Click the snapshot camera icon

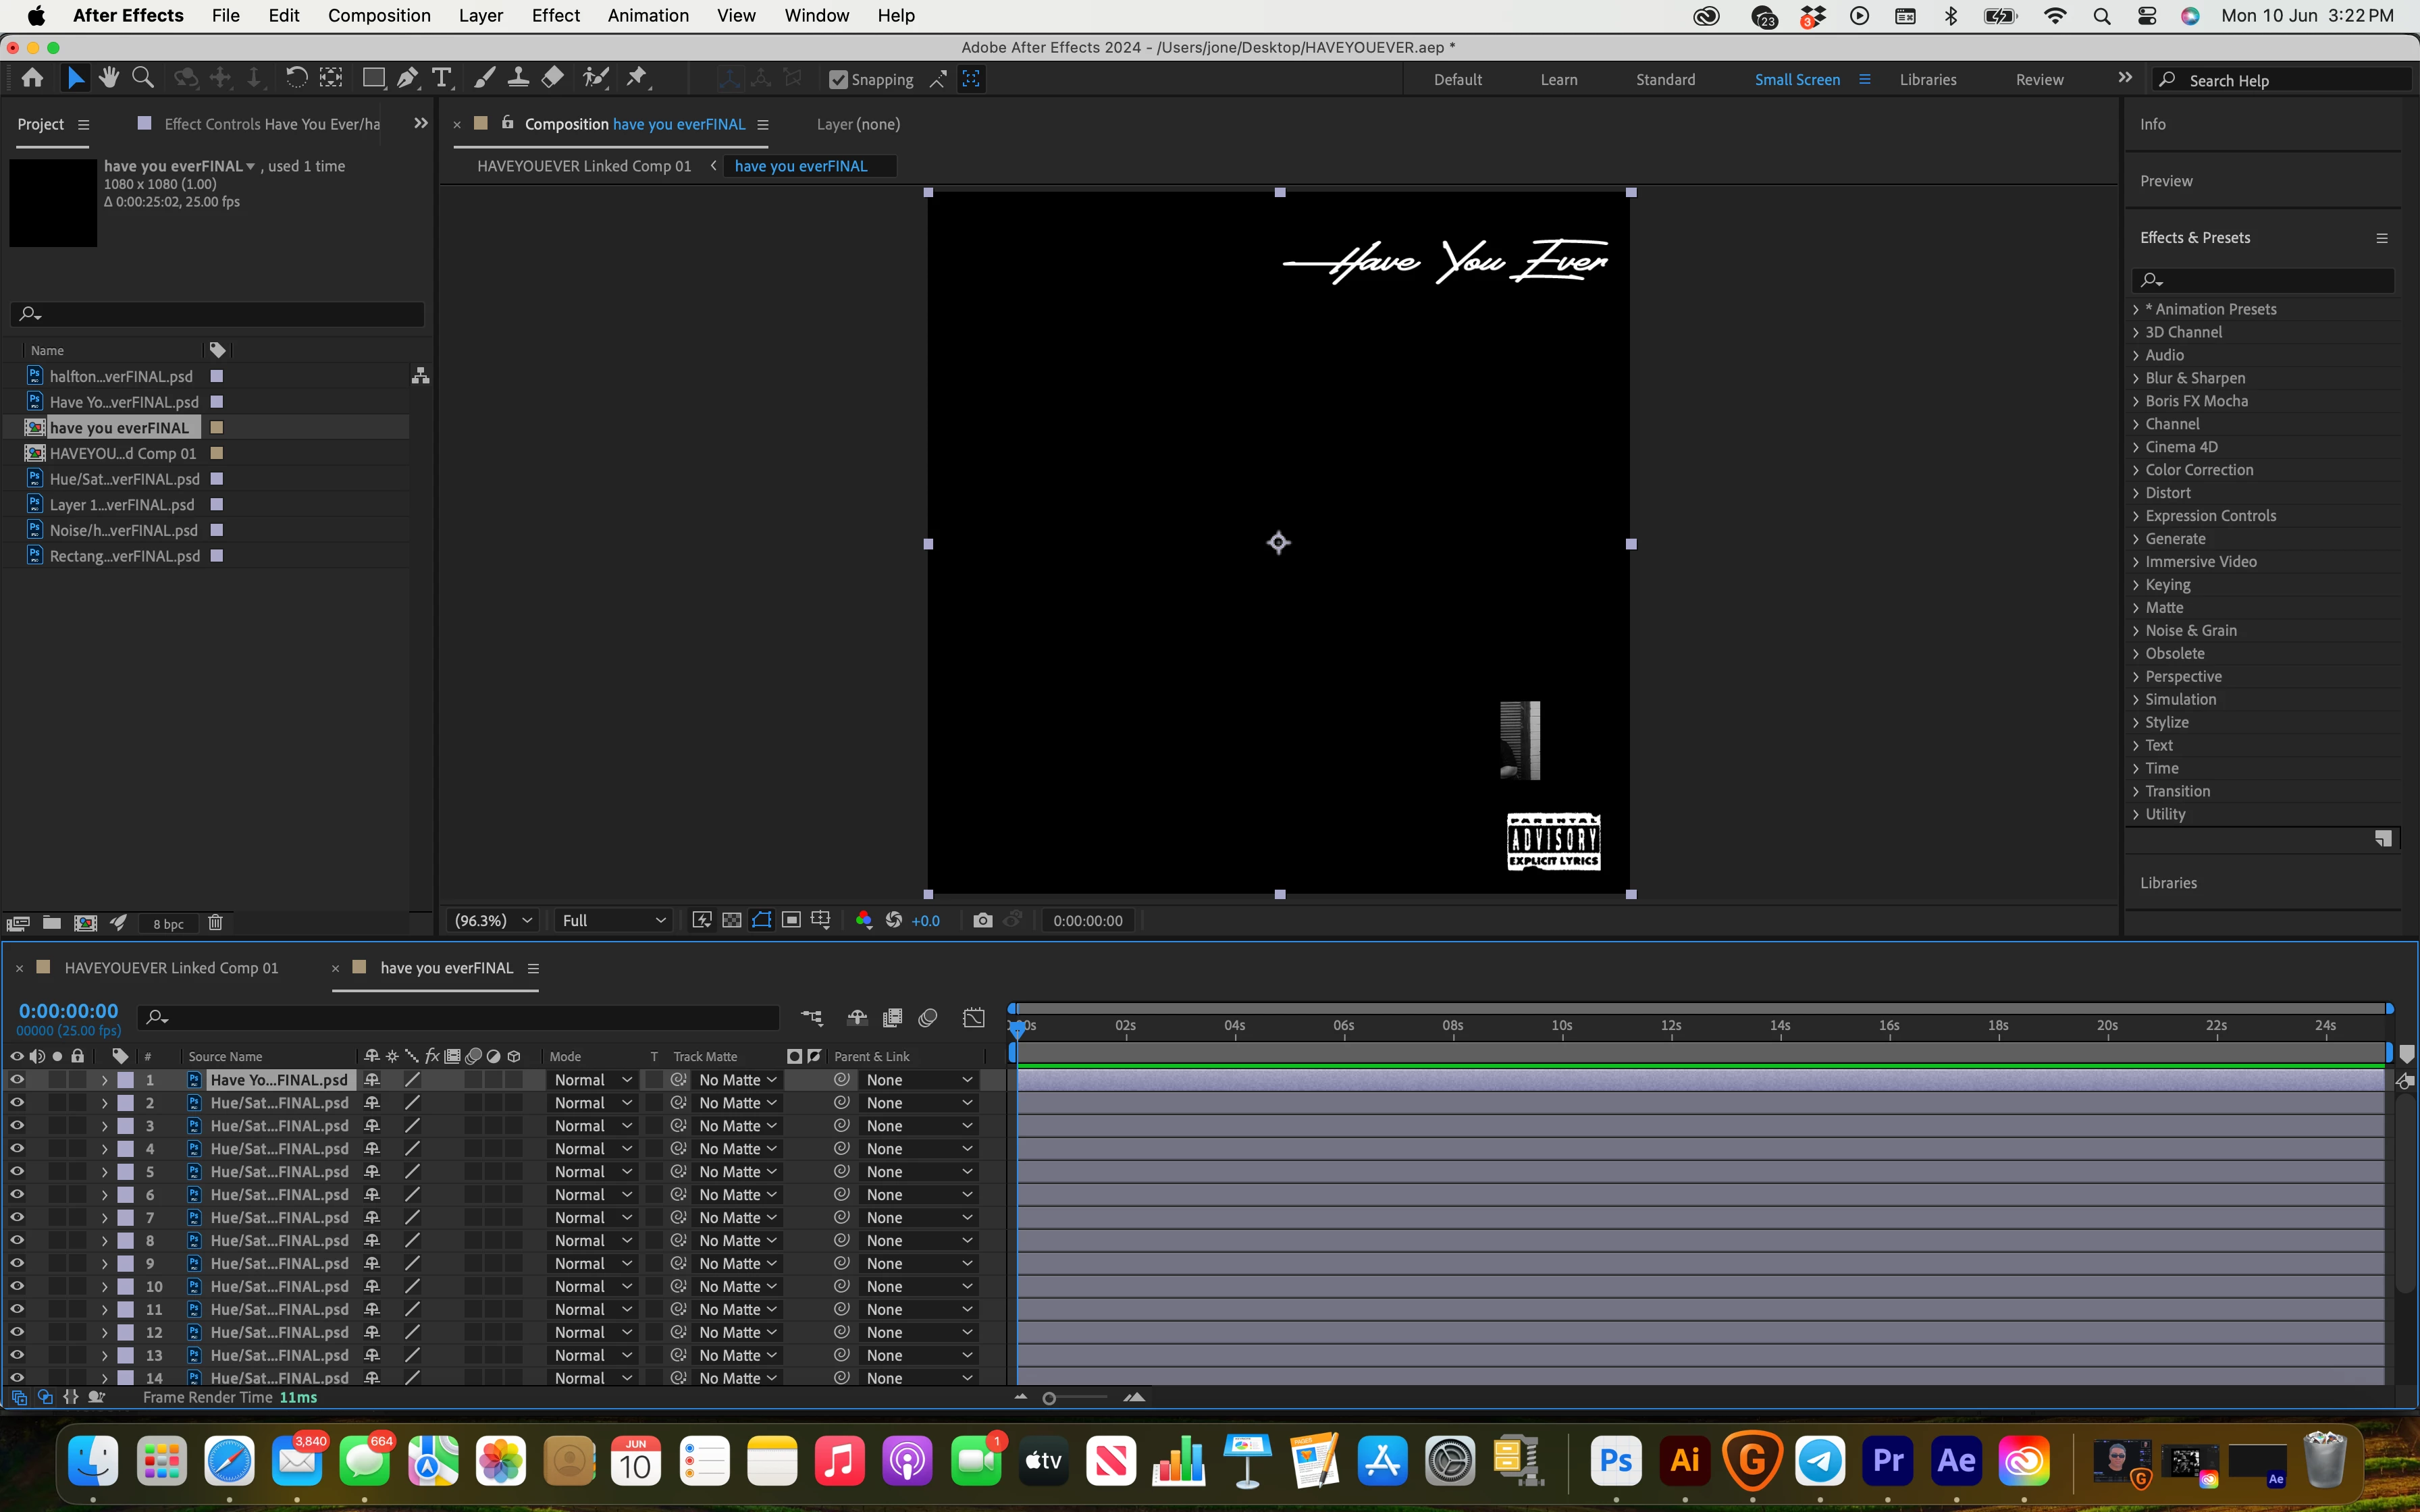click(x=982, y=920)
